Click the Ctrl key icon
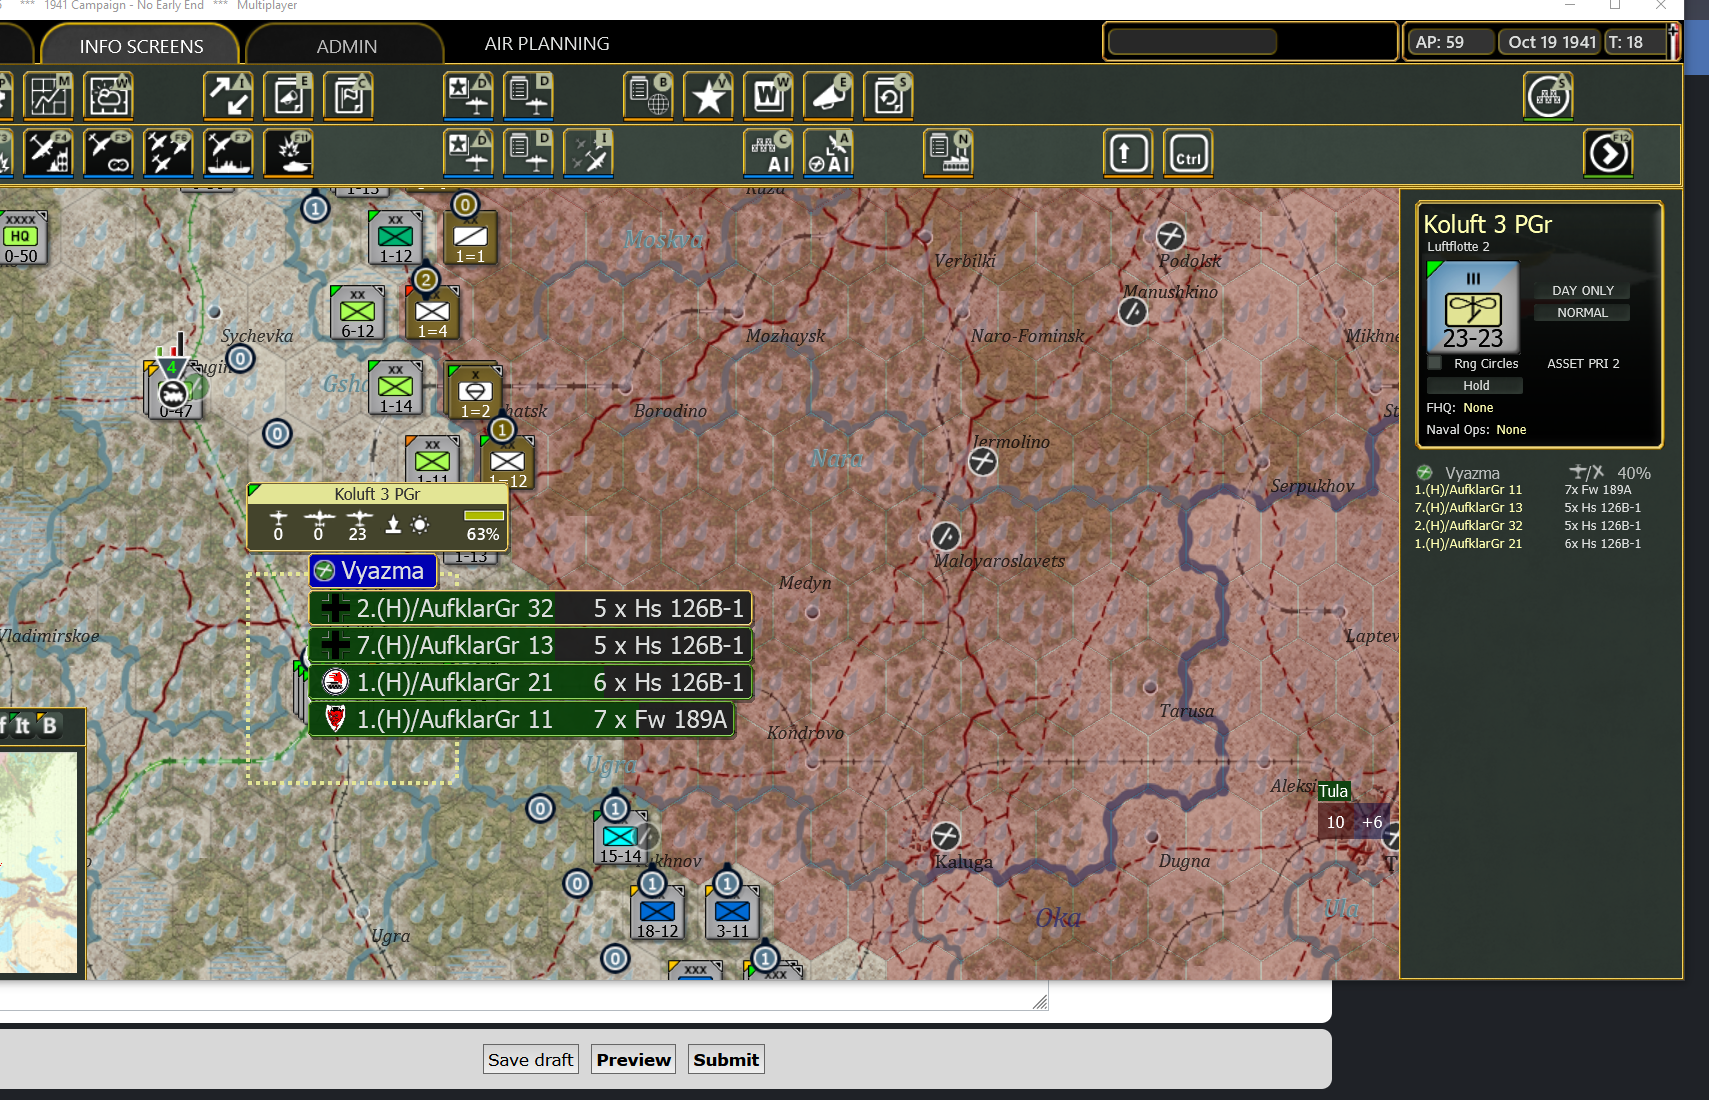 pos(1188,153)
